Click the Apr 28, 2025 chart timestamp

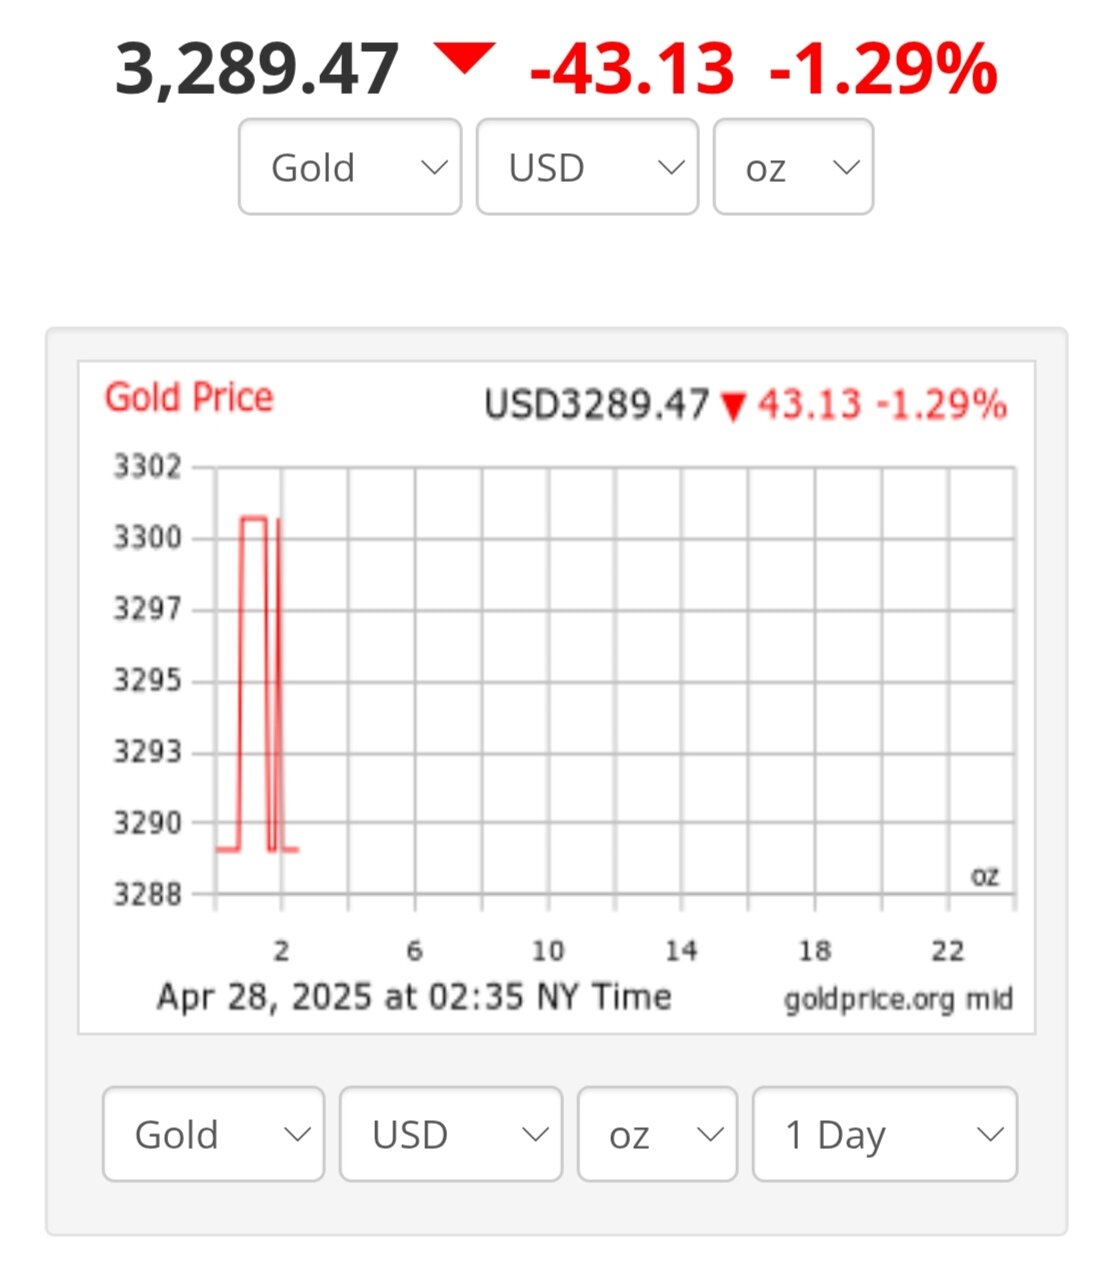click(414, 997)
